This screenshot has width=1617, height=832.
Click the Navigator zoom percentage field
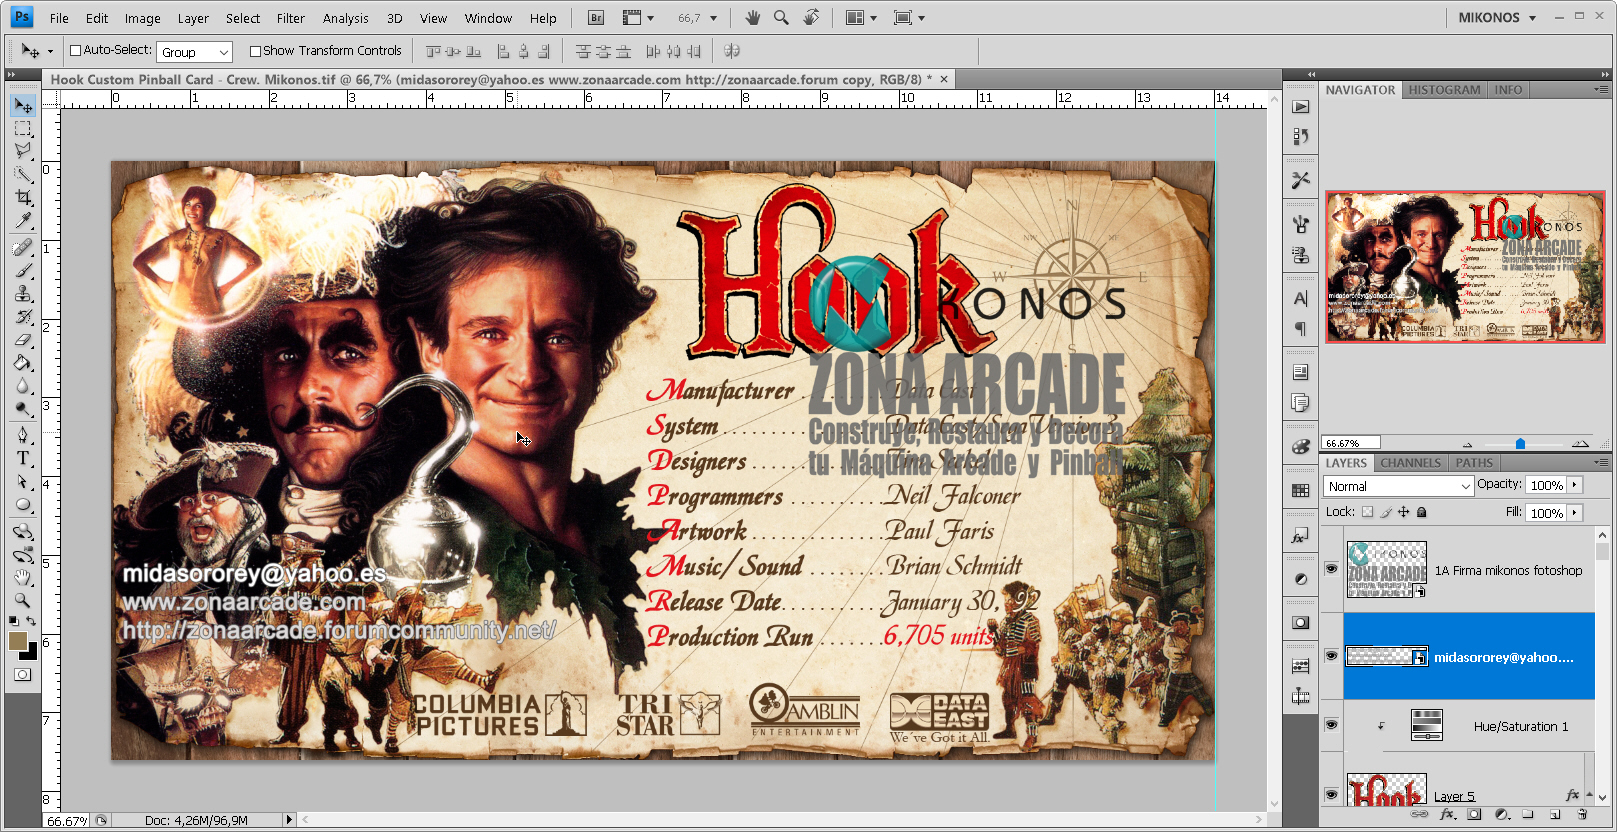pos(1351,443)
